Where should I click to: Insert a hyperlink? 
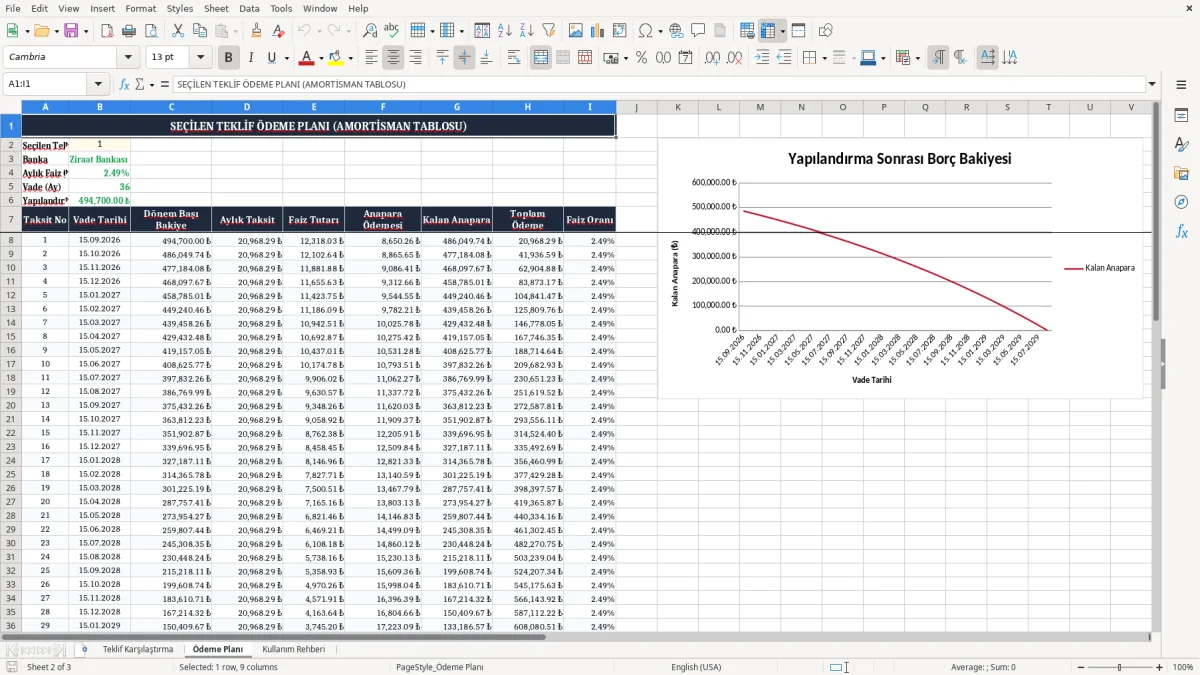tap(677, 31)
